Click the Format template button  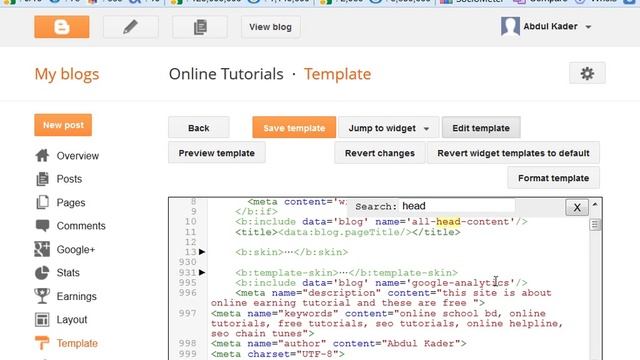[x=553, y=178]
